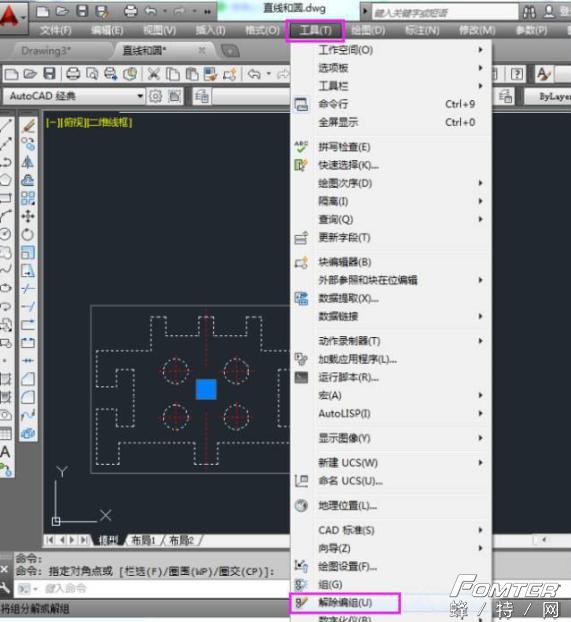Expand the 工具栏 submenu
The image size is (571, 622).
[391, 86]
